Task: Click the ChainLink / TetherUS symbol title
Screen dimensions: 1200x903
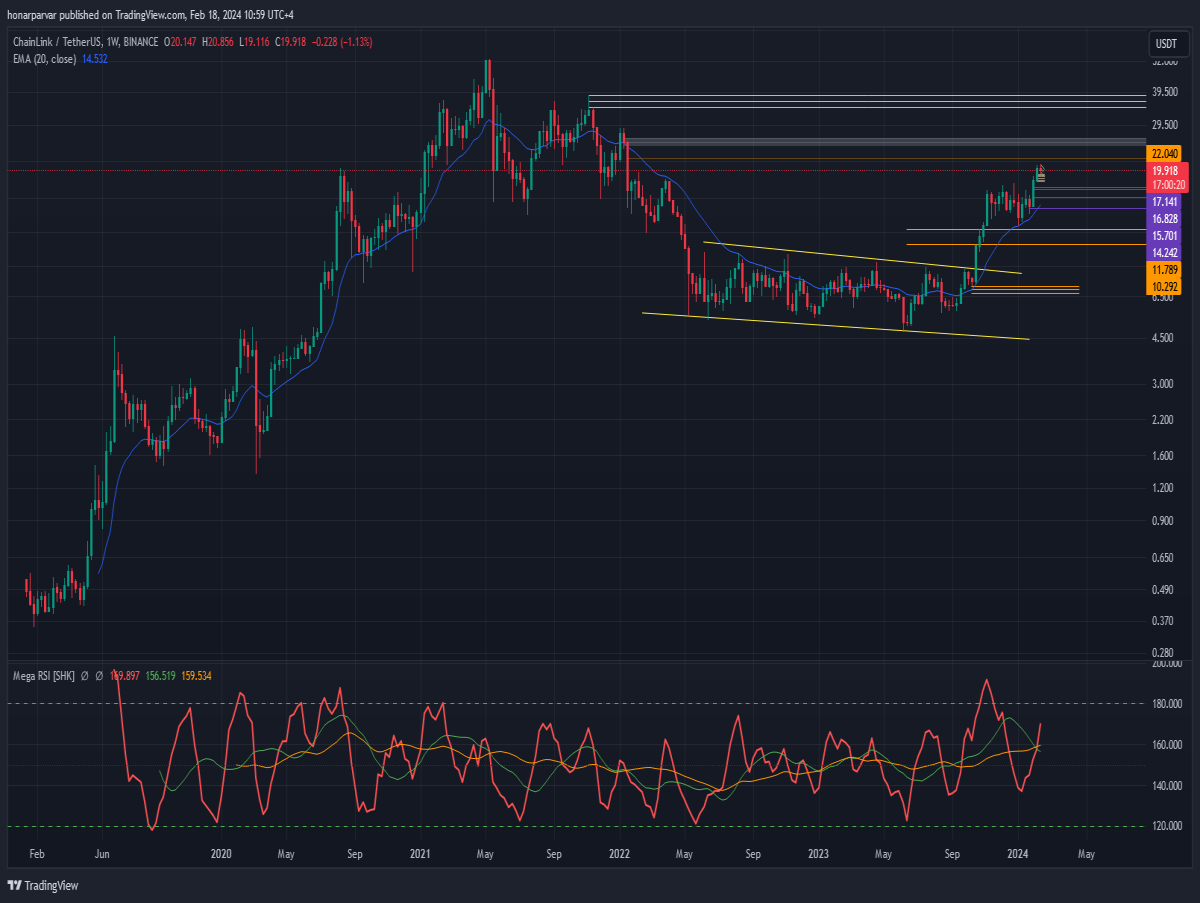Action: click(56, 43)
